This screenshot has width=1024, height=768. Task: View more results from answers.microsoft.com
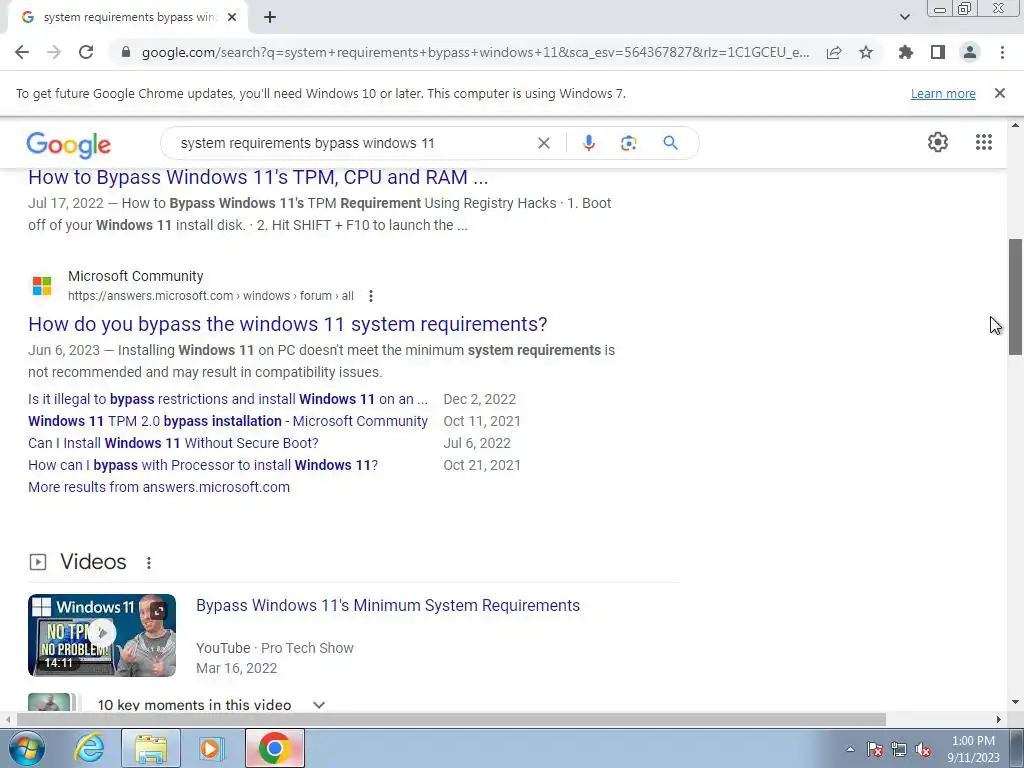[x=159, y=487]
